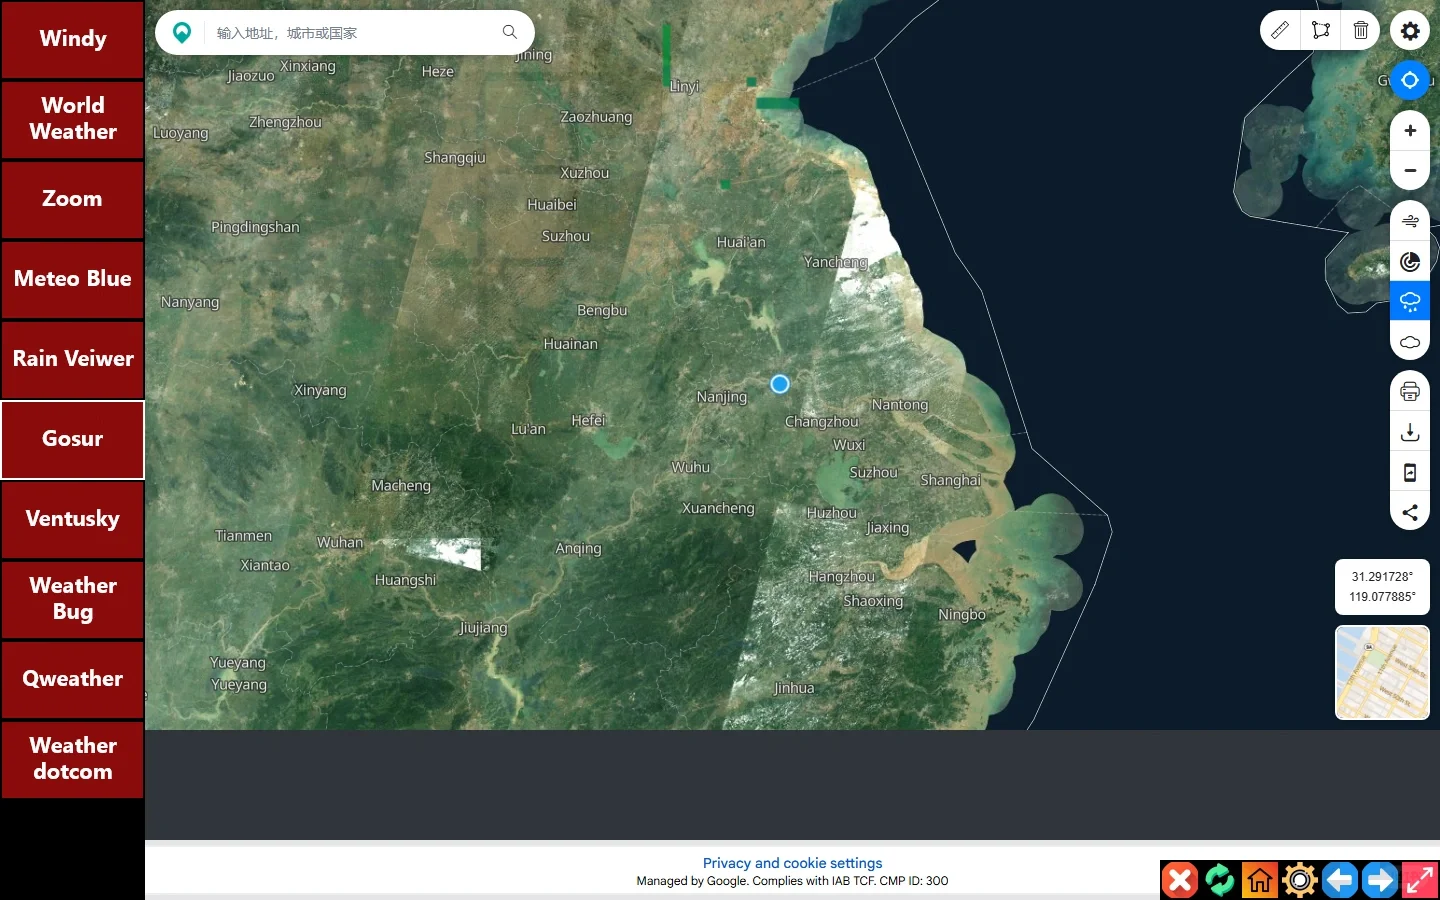Click the blue location marker on map
The width and height of the screenshot is (1440, 900).
click(x=780, y=384)
